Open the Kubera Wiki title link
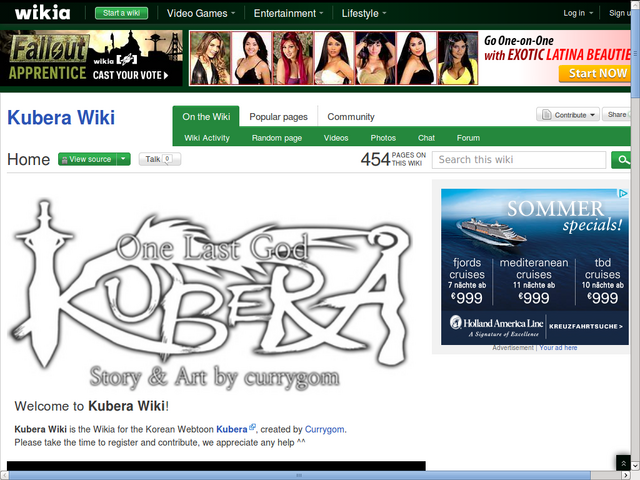 [61, 118]
